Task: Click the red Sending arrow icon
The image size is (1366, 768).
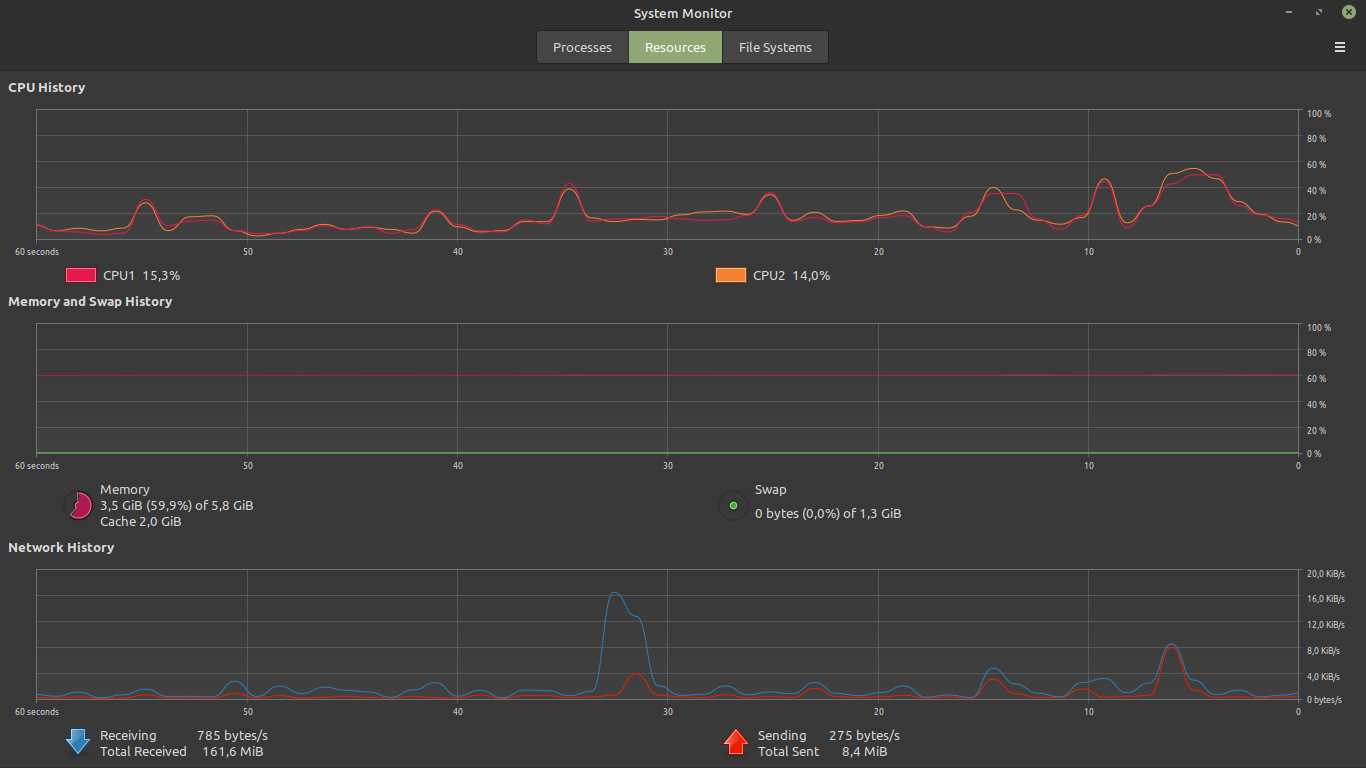Action: 736,741
